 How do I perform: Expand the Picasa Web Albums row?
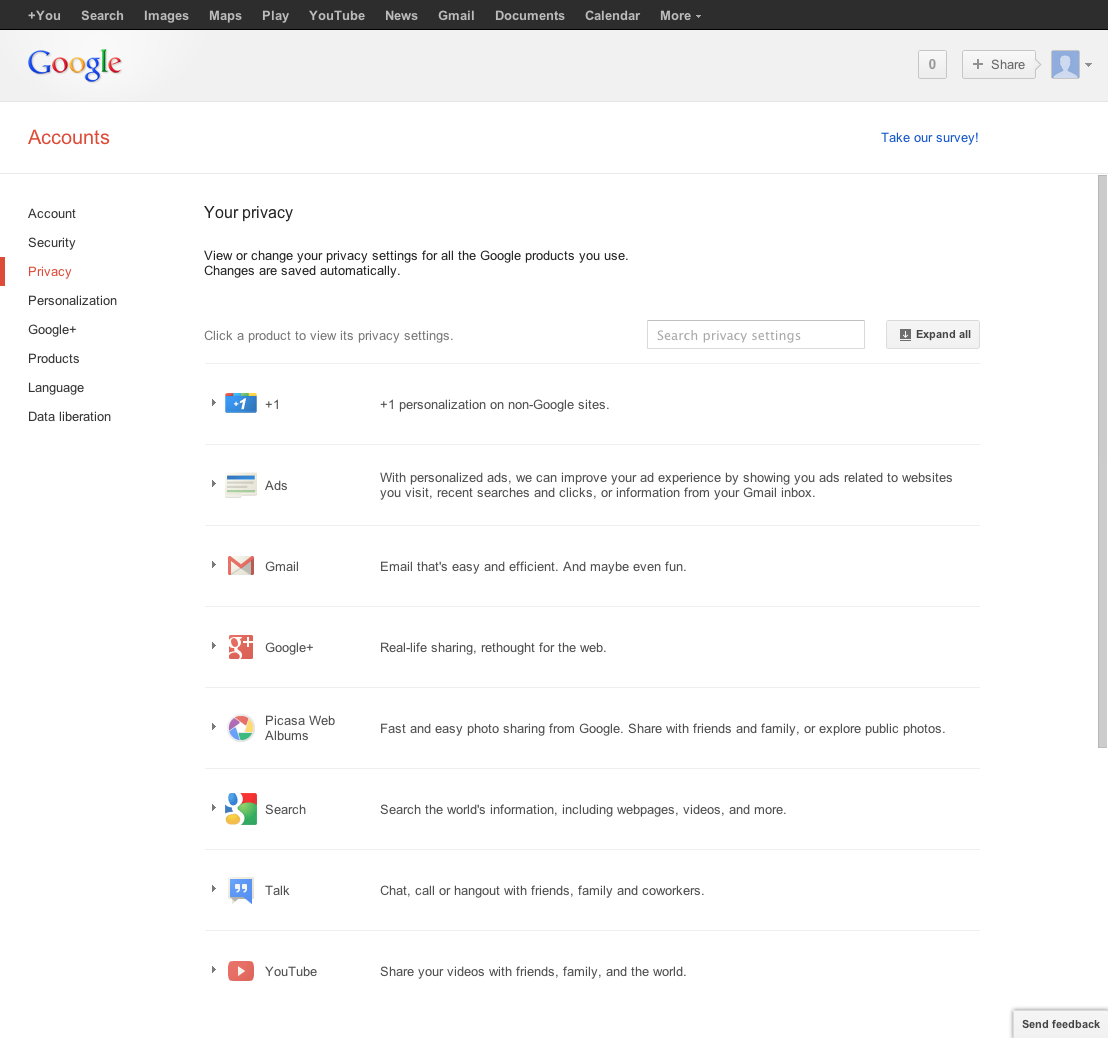[213, 726]
